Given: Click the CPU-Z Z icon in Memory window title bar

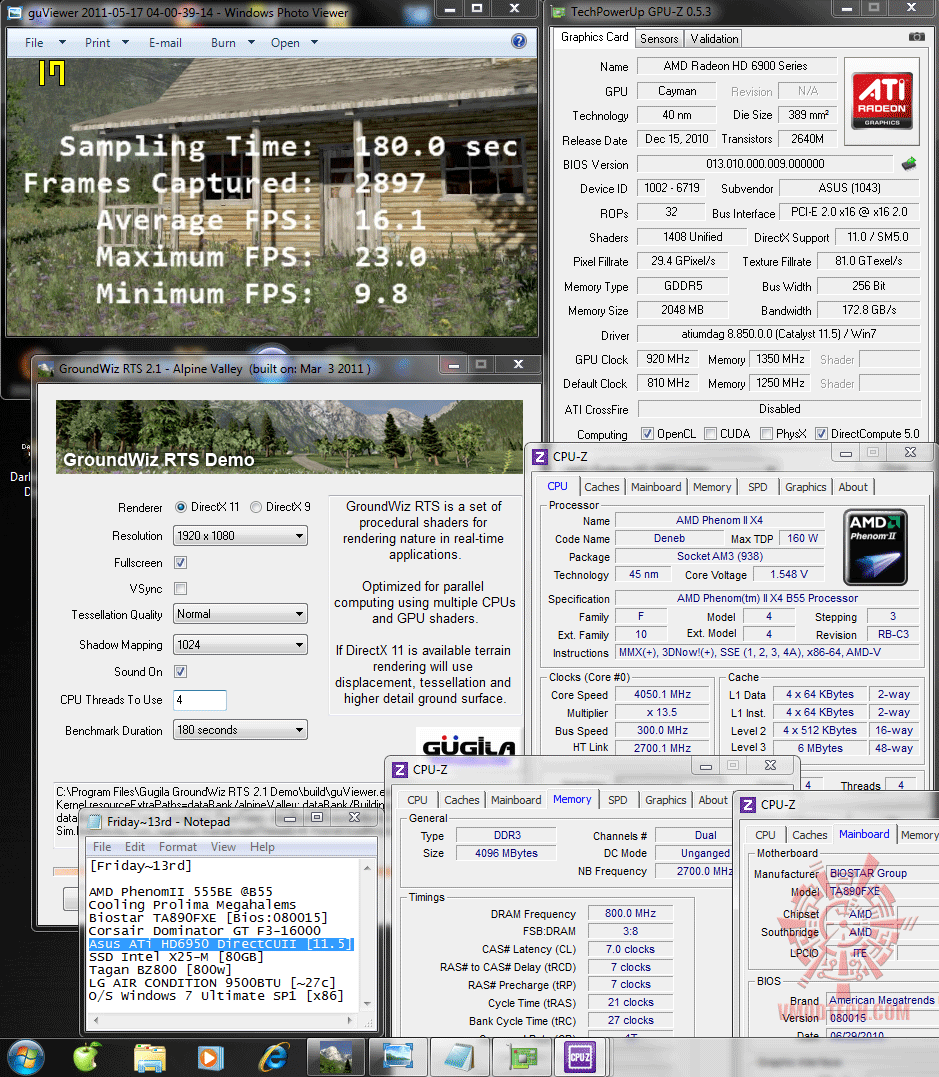Looking at the screenshot, I should 400,770.
